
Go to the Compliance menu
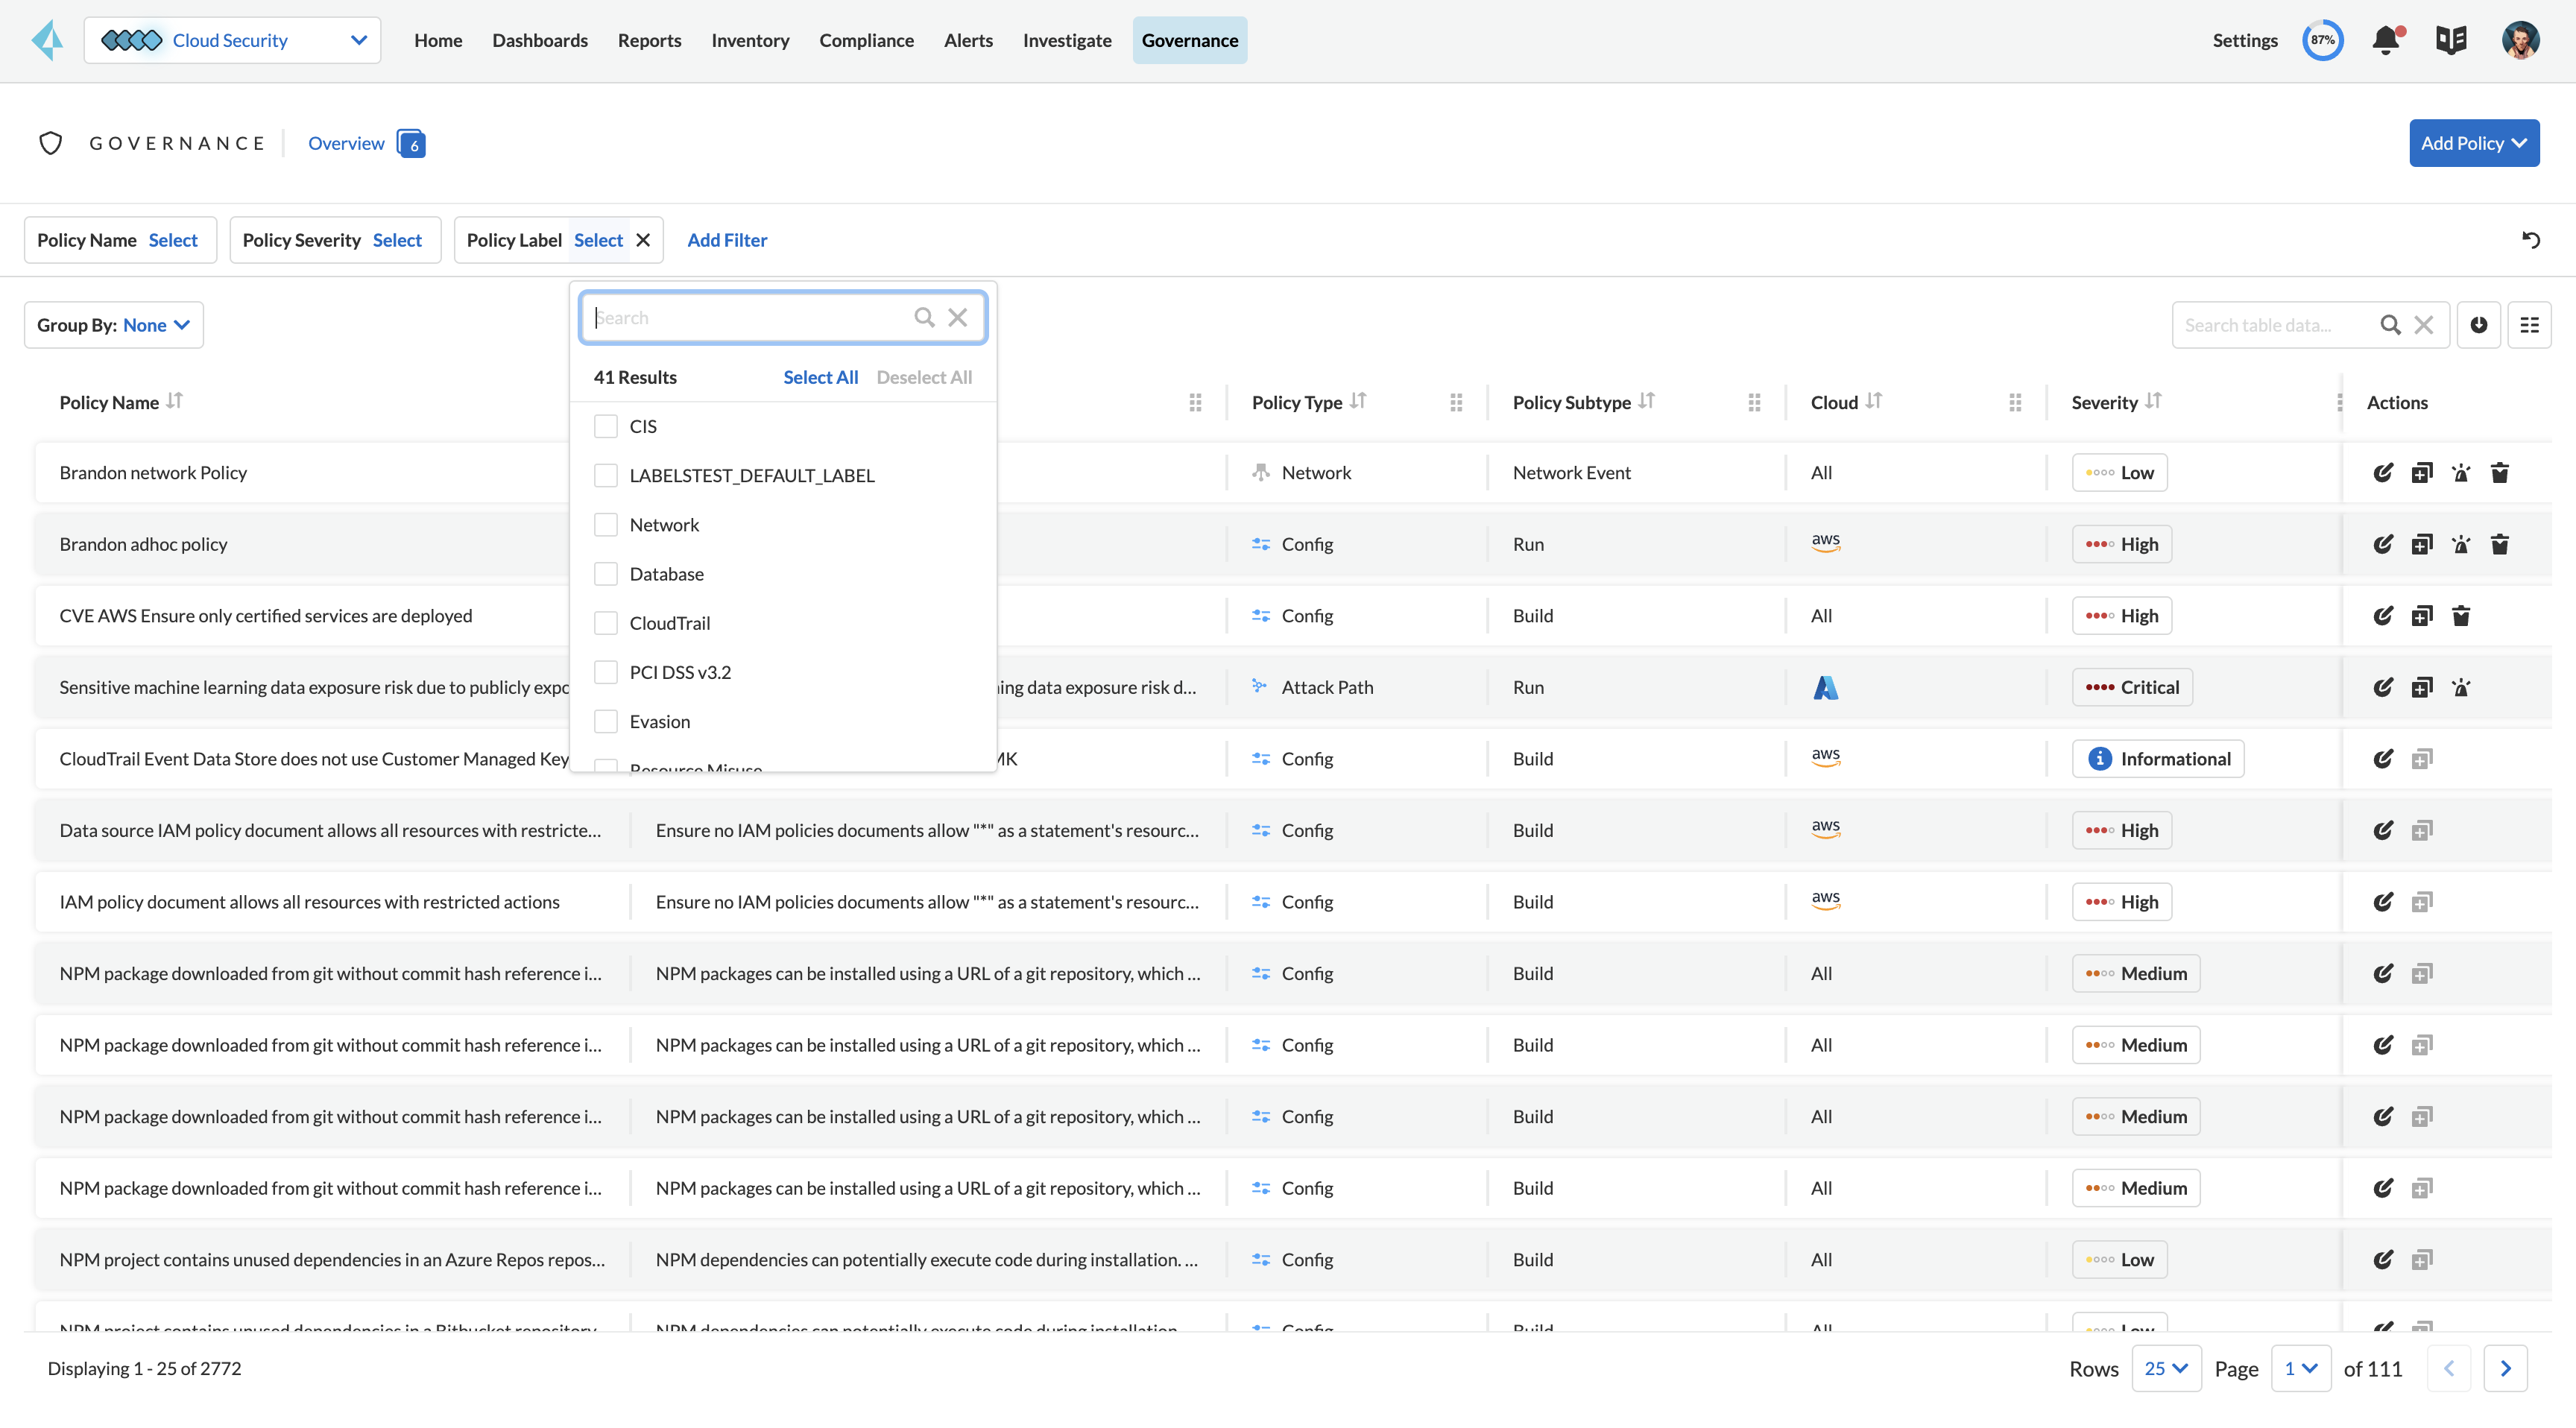tap(866, 40)
